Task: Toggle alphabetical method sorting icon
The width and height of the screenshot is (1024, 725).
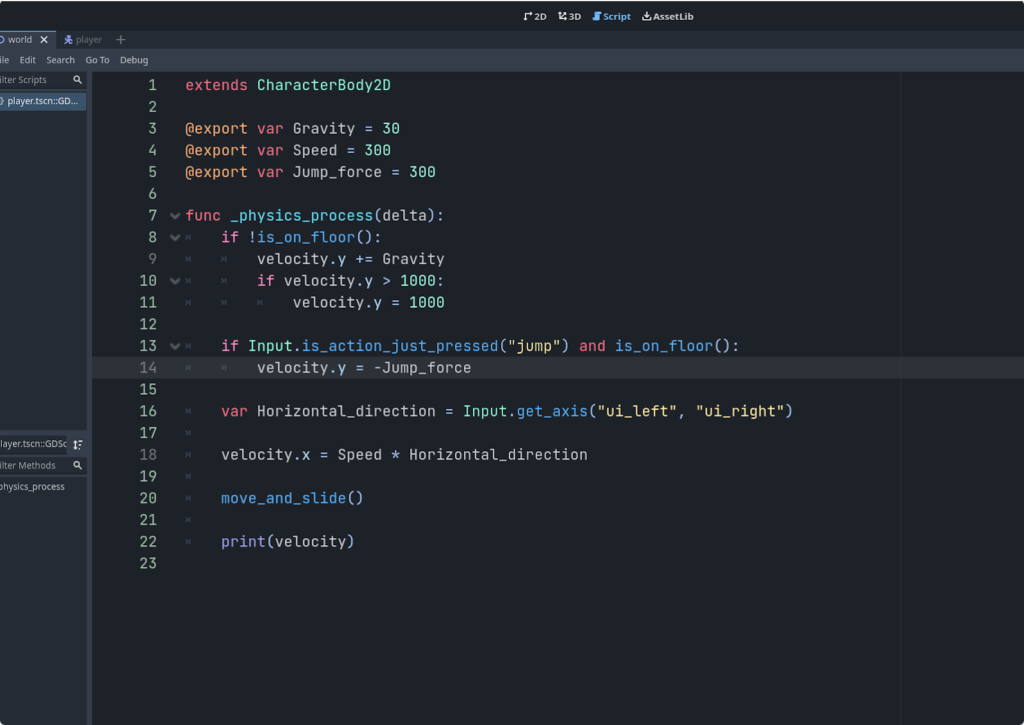Action: (77, 443)
